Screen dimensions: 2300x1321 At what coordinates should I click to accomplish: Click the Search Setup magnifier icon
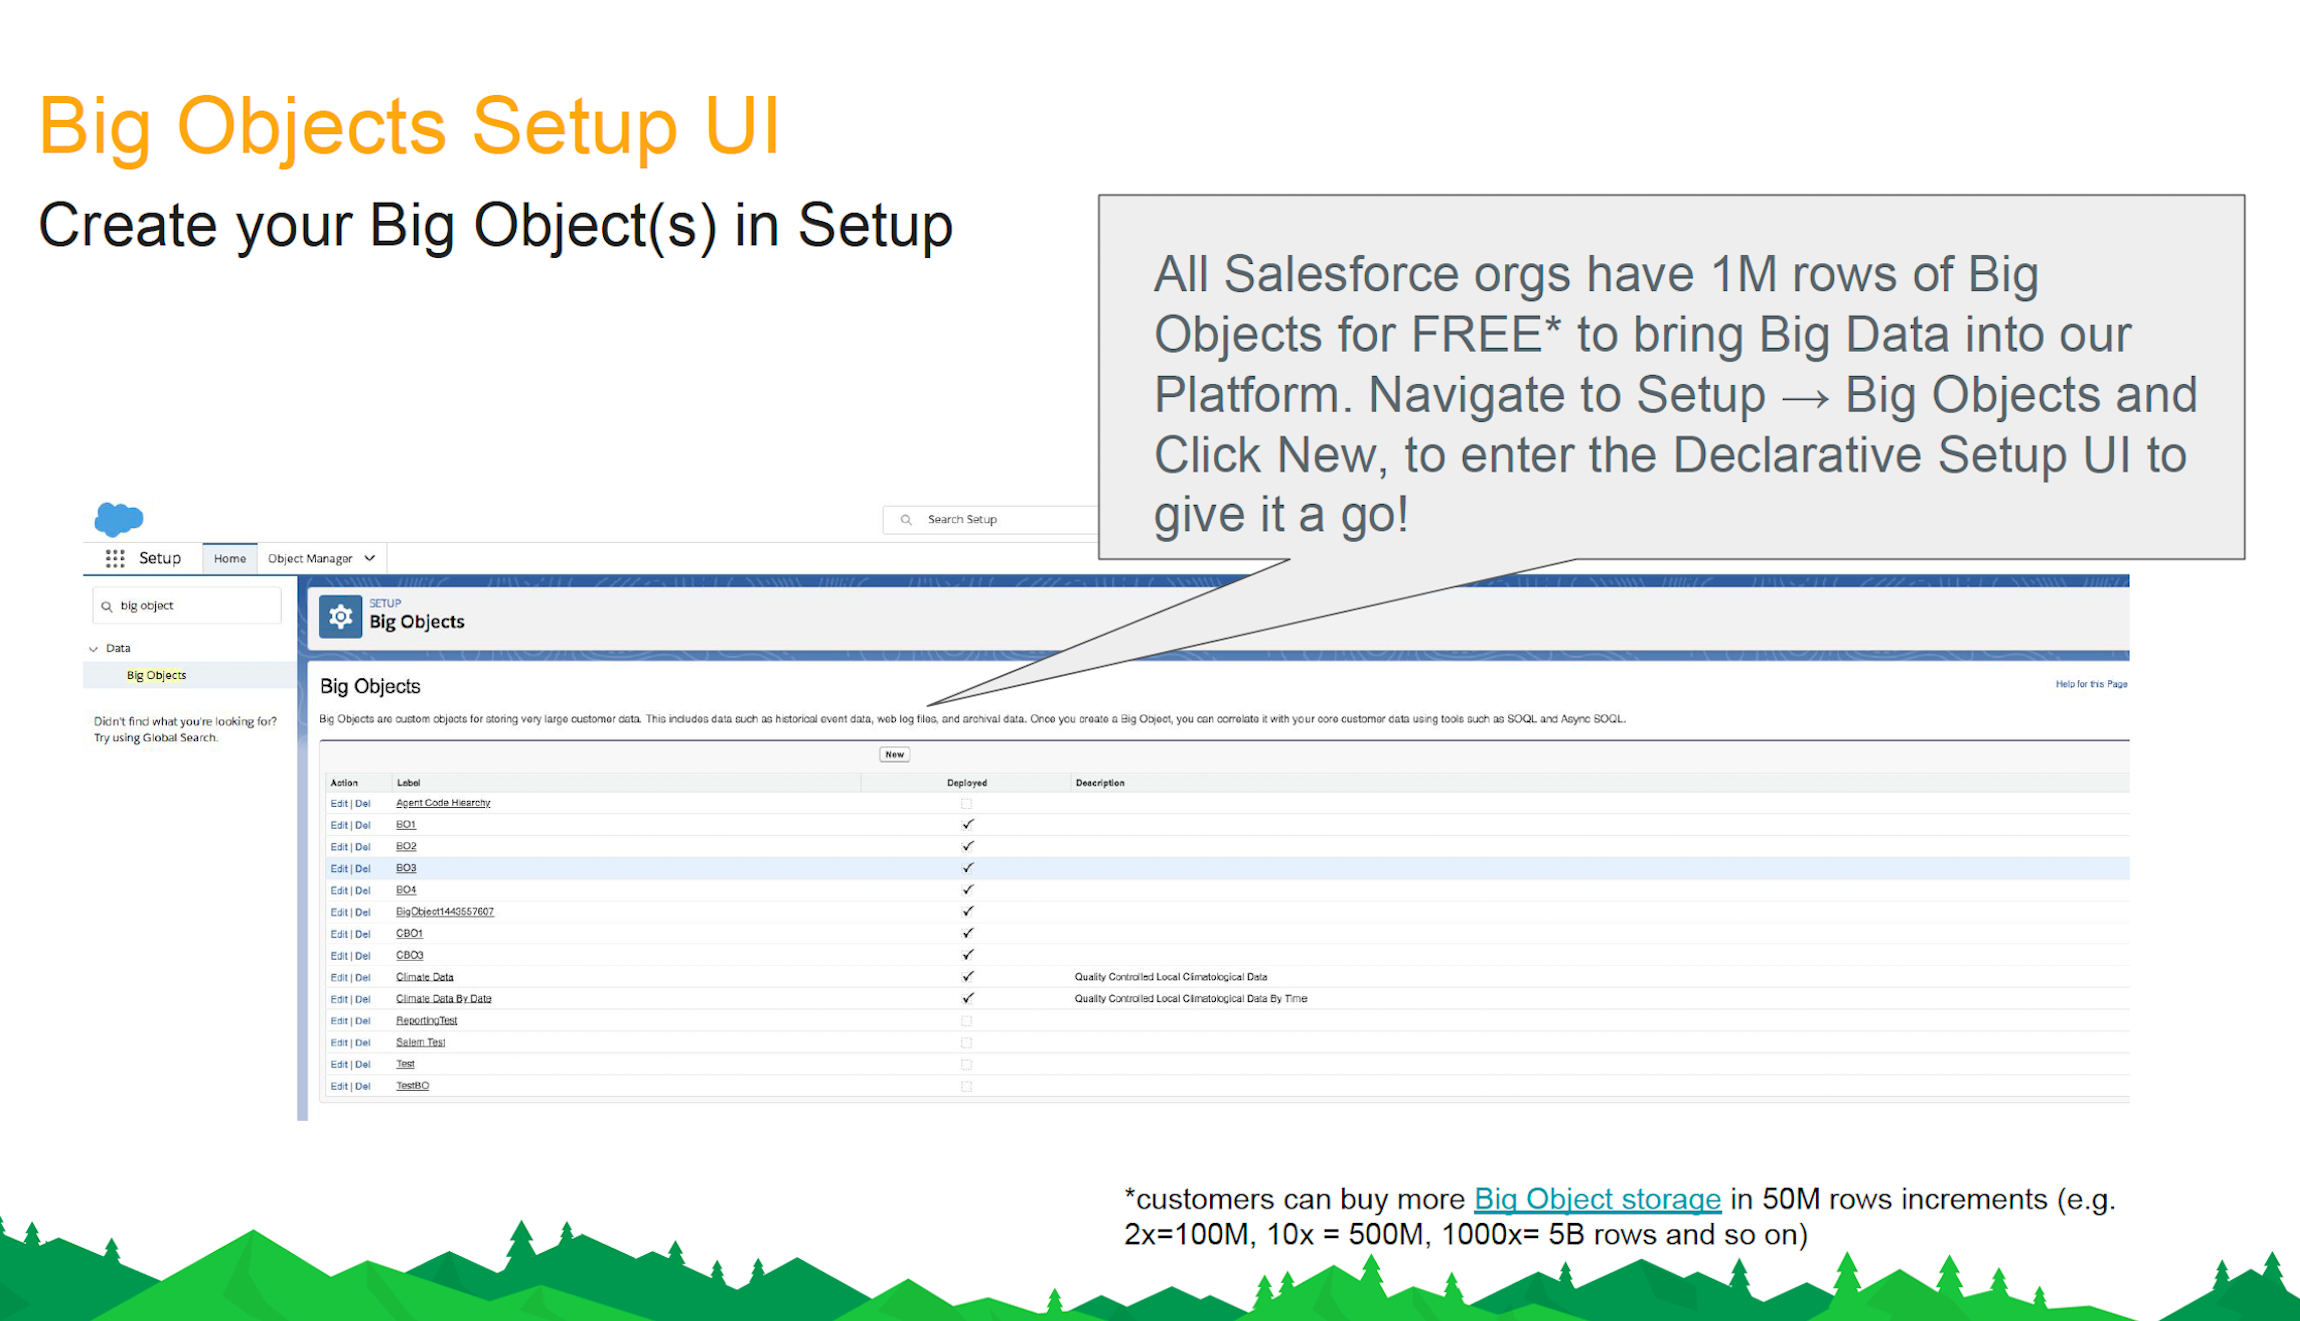pos(906,520)
